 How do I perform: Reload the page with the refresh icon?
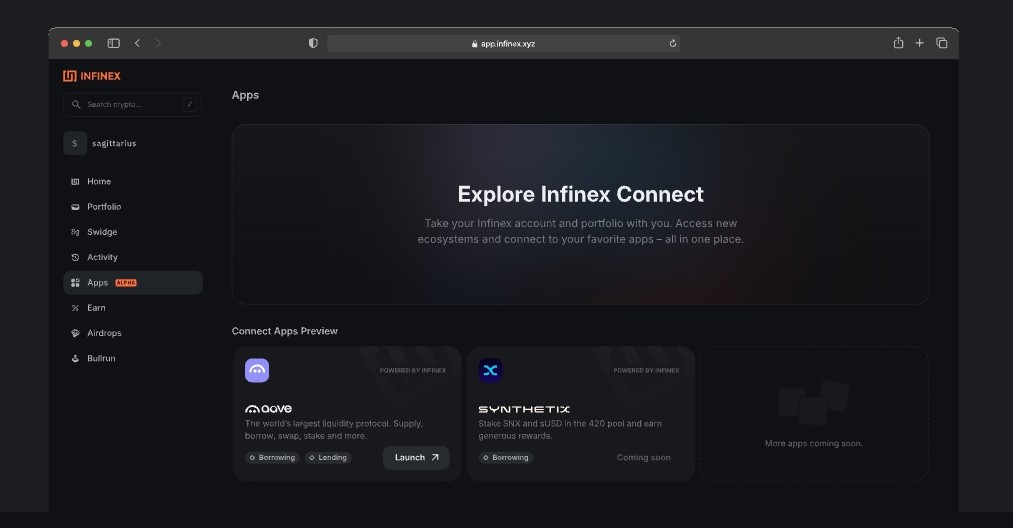[673, 43]
